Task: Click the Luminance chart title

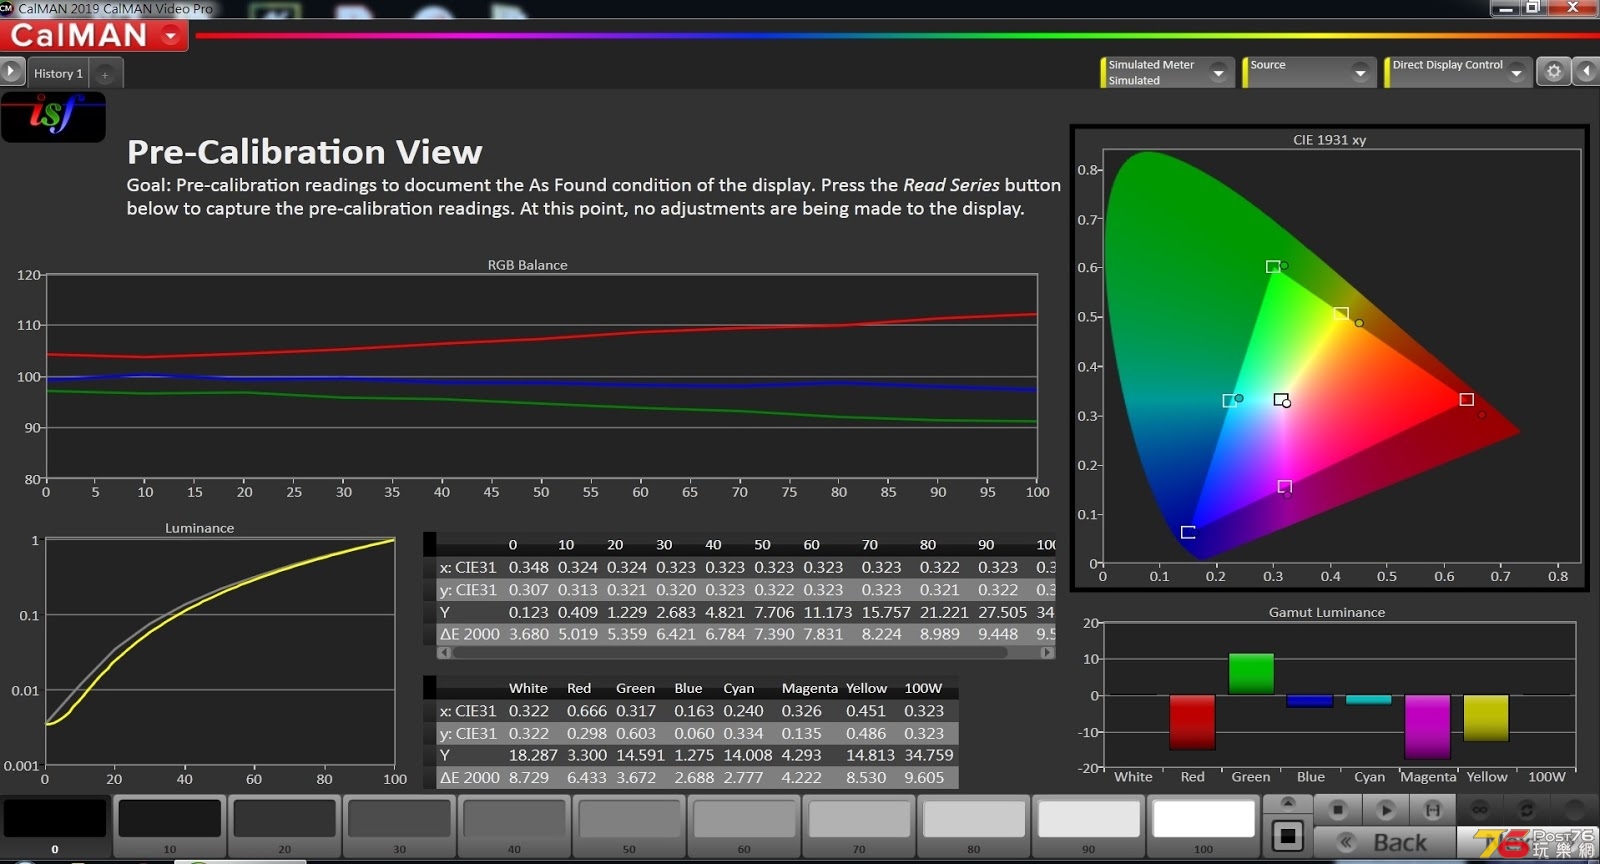Action: [199, 528]
